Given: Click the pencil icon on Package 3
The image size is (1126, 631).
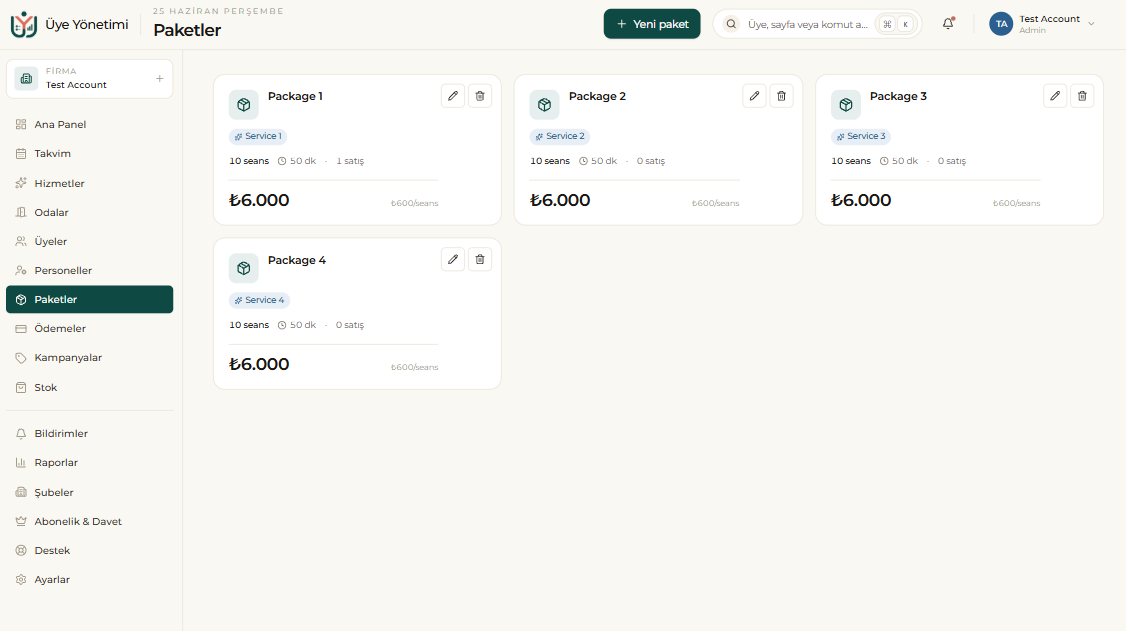Looking at the screenshot, I should [1055, 95].
